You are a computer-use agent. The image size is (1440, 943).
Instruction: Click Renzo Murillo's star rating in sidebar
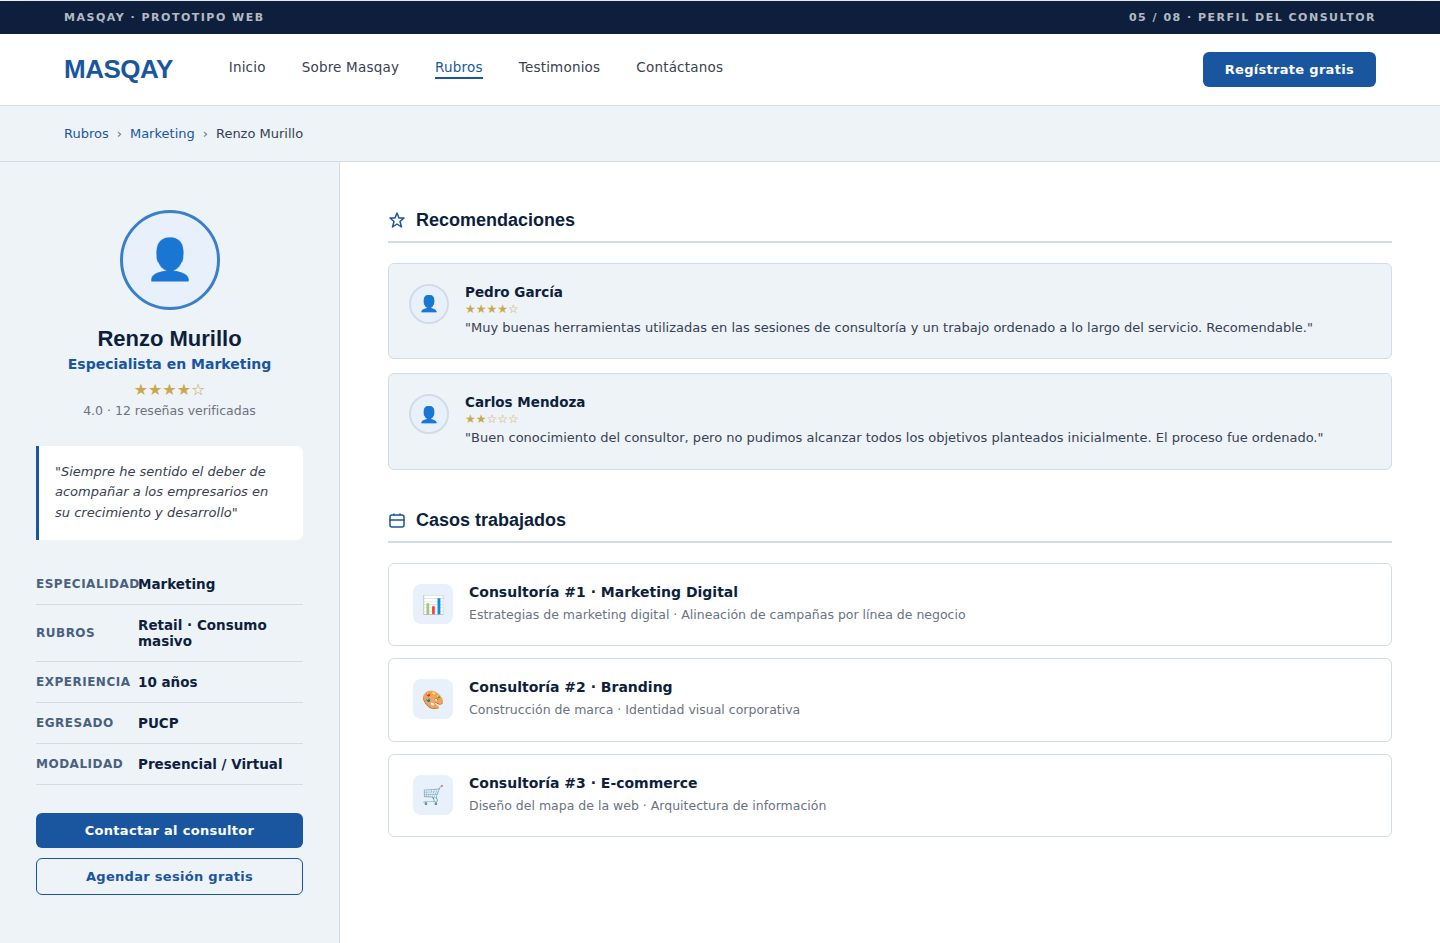pyautogui.click(x=169, y=390)
